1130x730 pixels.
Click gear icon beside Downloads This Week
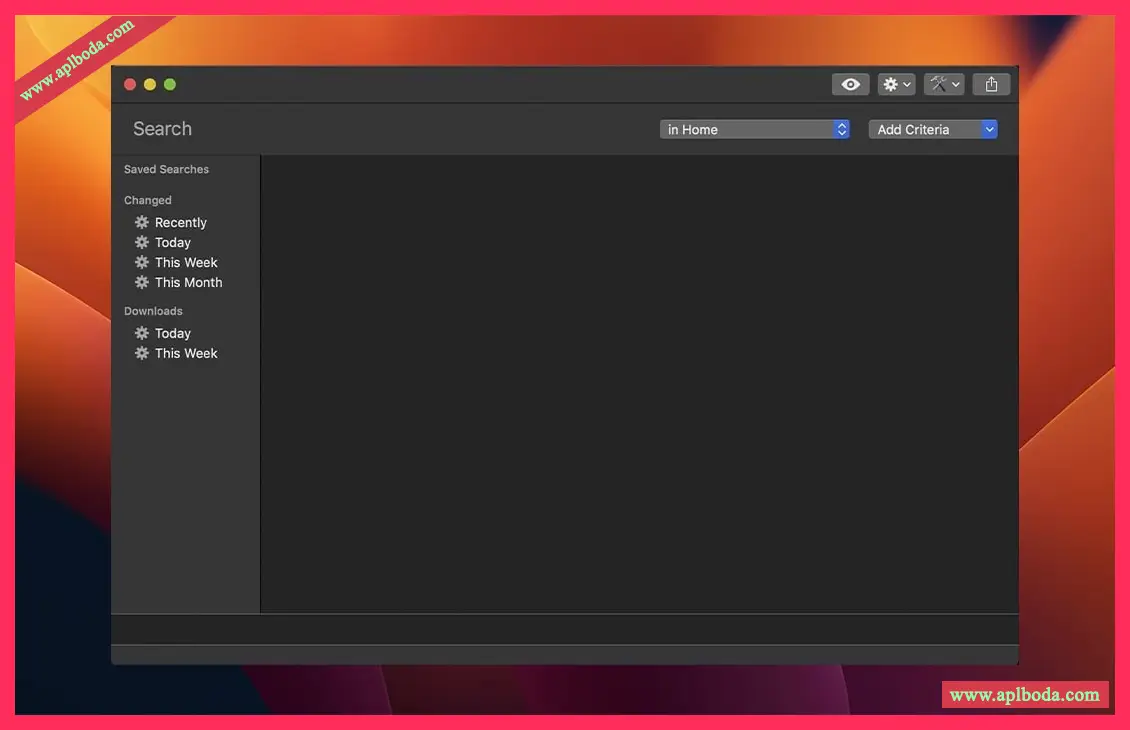pyautogui.click(x=142, y=354)
